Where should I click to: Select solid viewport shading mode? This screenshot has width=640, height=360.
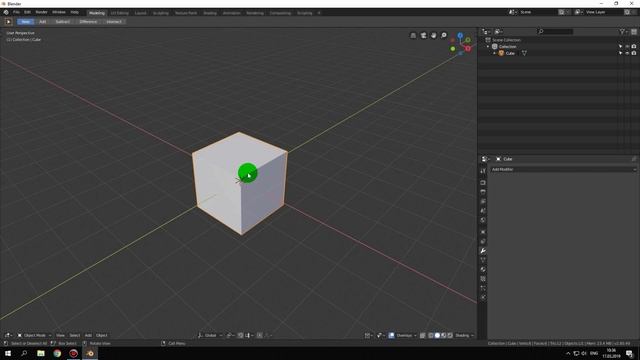point(437,336)
